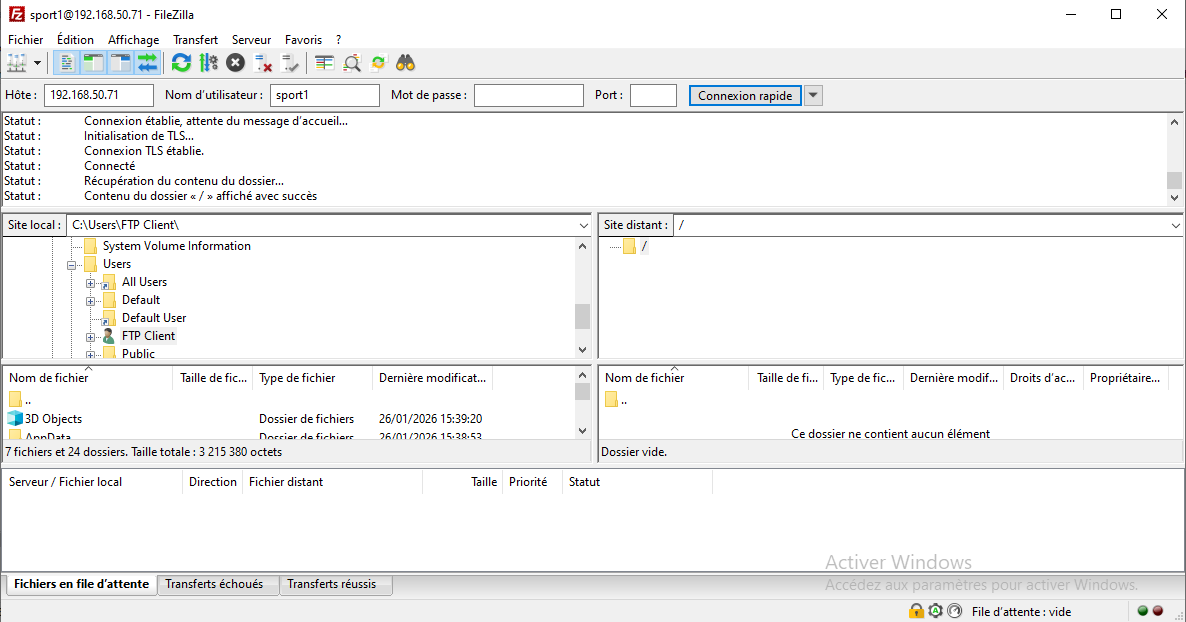Reconnect to the last server
Image resolution: width=1186 pixels, height=622 pixels.
coord(290,64)
